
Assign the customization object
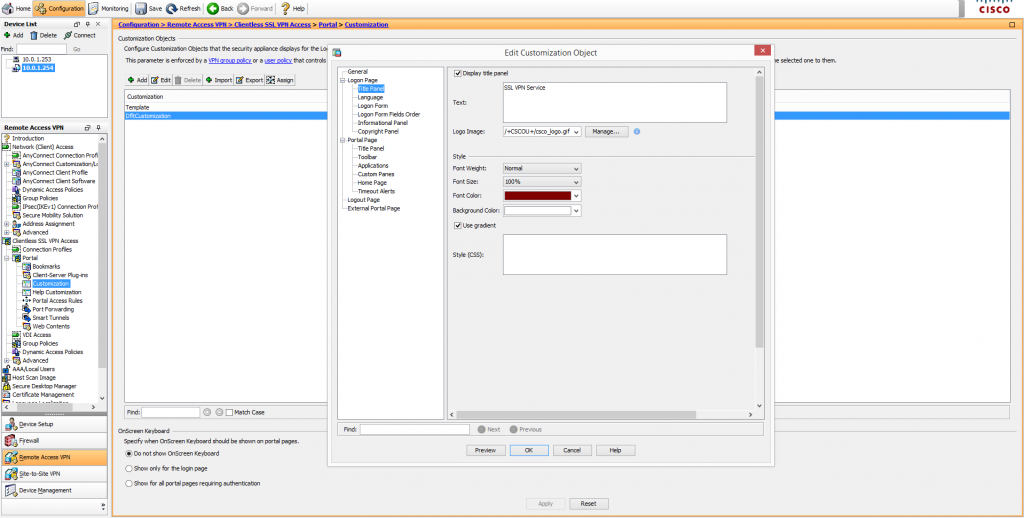coord(280,80)
